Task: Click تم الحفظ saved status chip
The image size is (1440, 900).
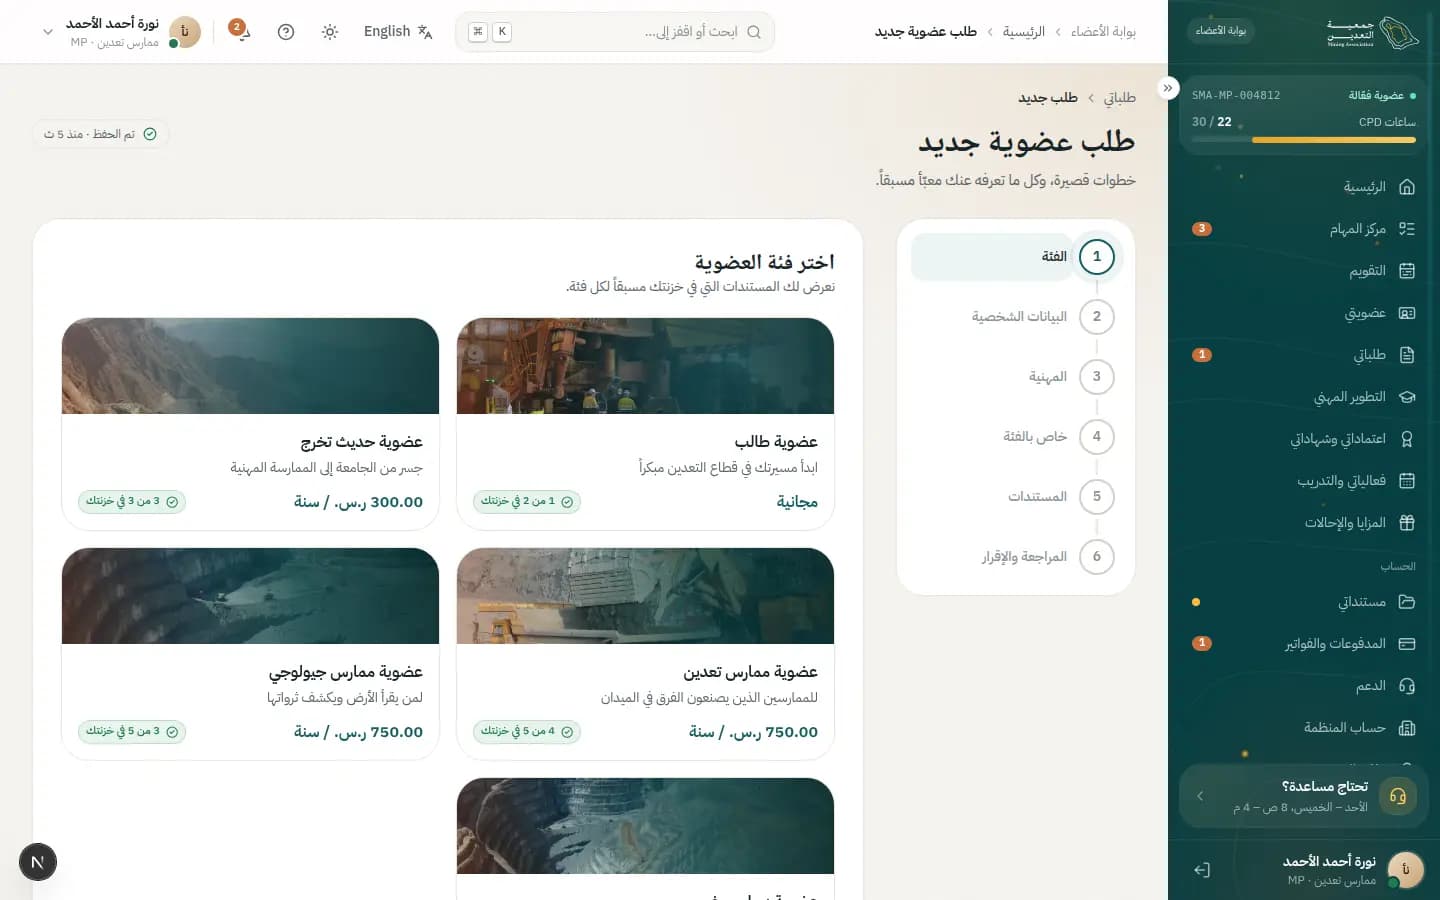Action: [x=100, y=134]
